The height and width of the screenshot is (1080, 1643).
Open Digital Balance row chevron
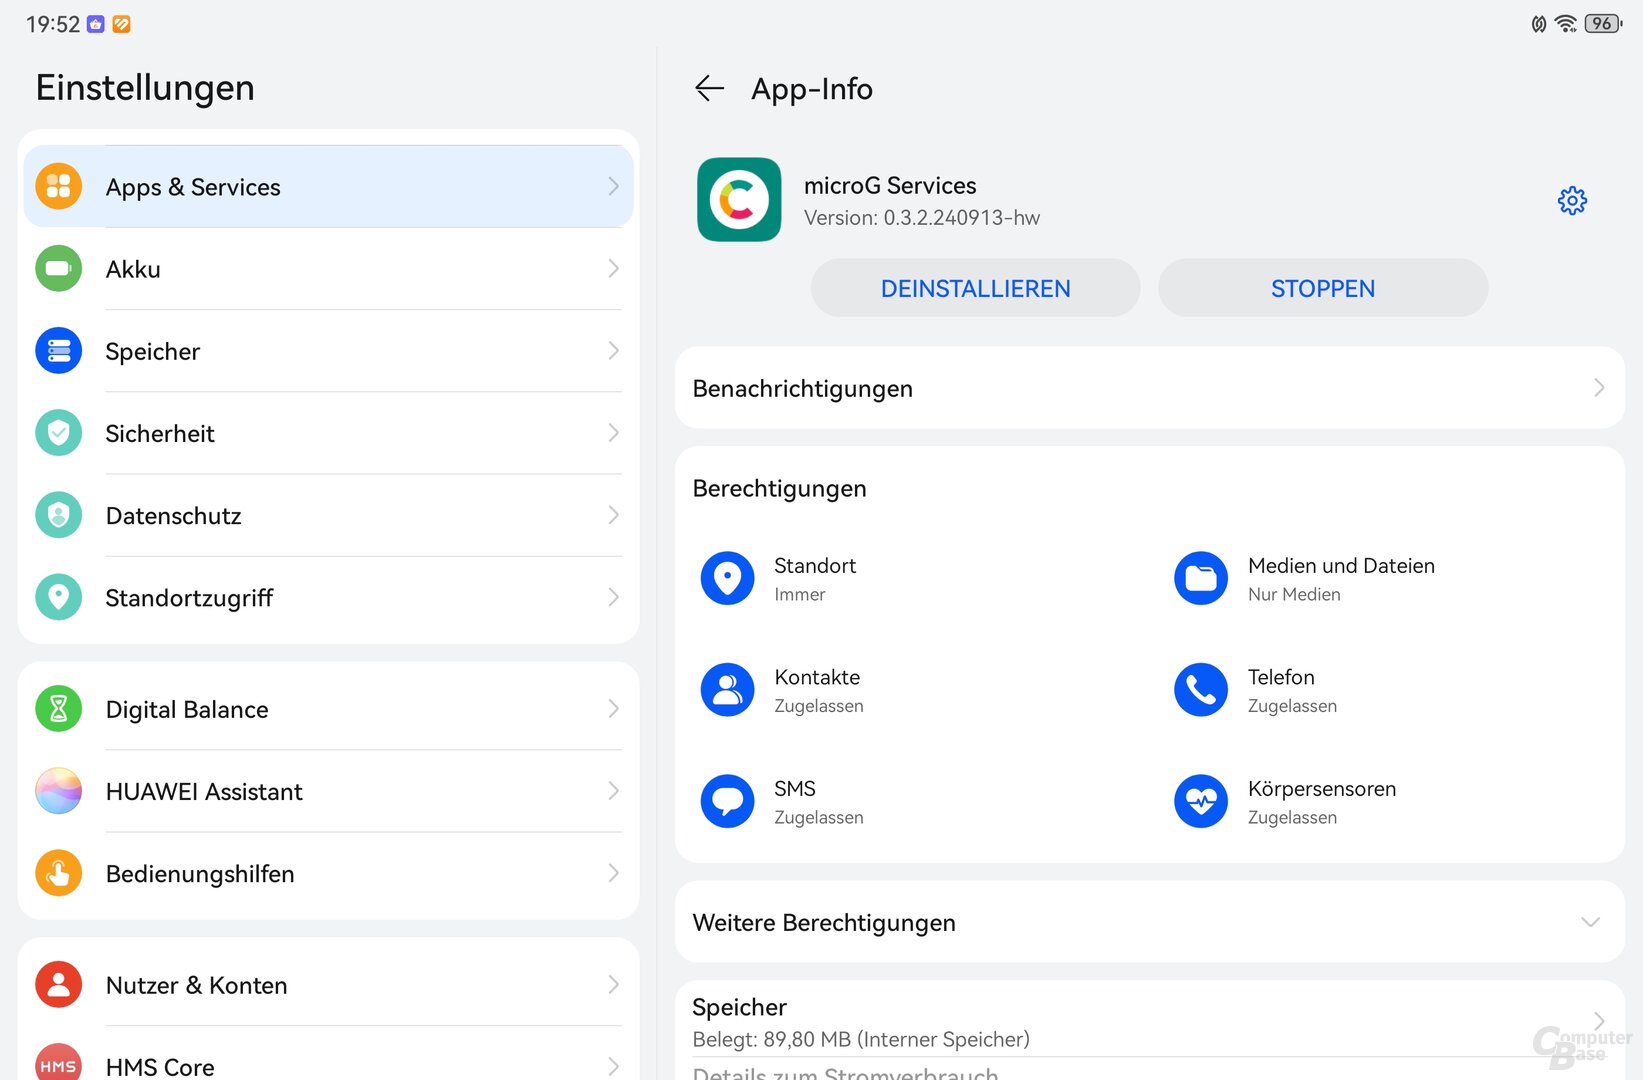click(613, 709)
